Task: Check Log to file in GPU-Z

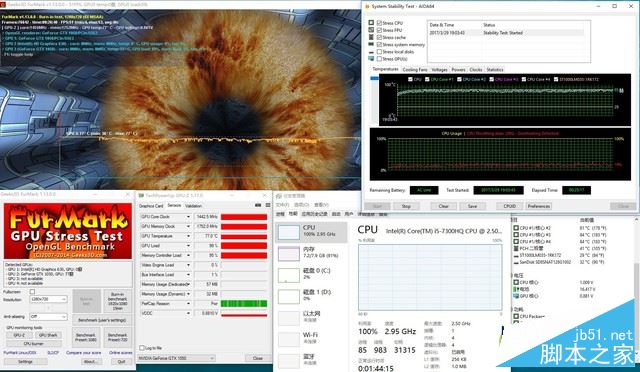Action: pos(142,348)
